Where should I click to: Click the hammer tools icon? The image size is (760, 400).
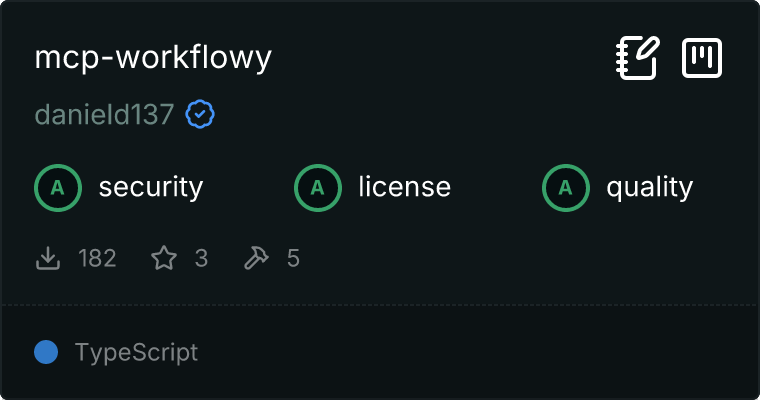point(257,258)
